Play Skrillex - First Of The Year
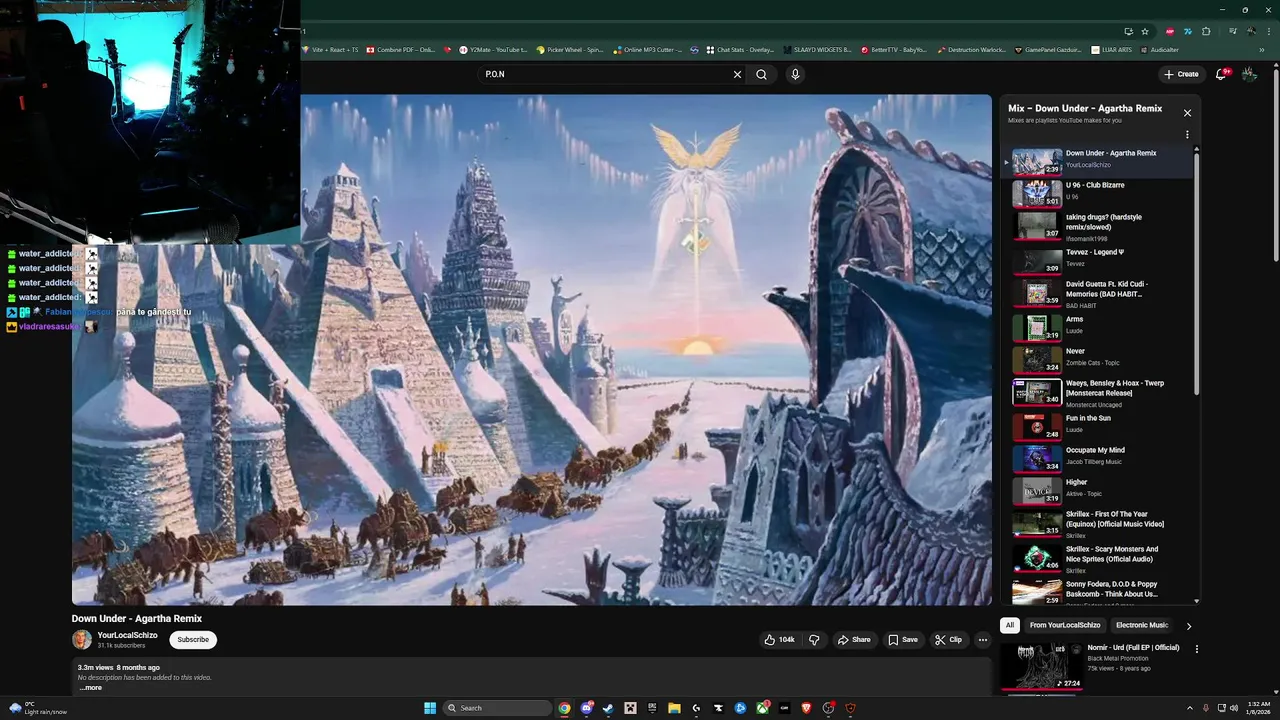Viewport: 1280px width, 720px height. tap(1098, 523)
